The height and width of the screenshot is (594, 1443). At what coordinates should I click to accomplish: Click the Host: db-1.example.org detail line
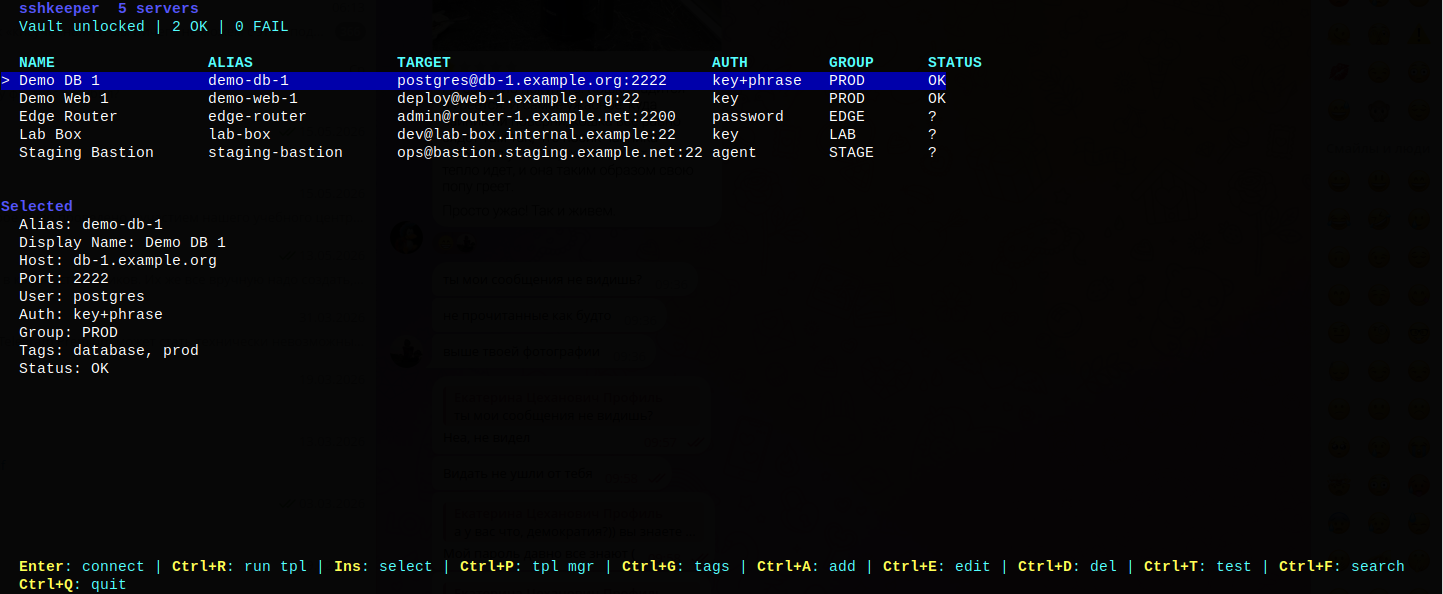118,260
